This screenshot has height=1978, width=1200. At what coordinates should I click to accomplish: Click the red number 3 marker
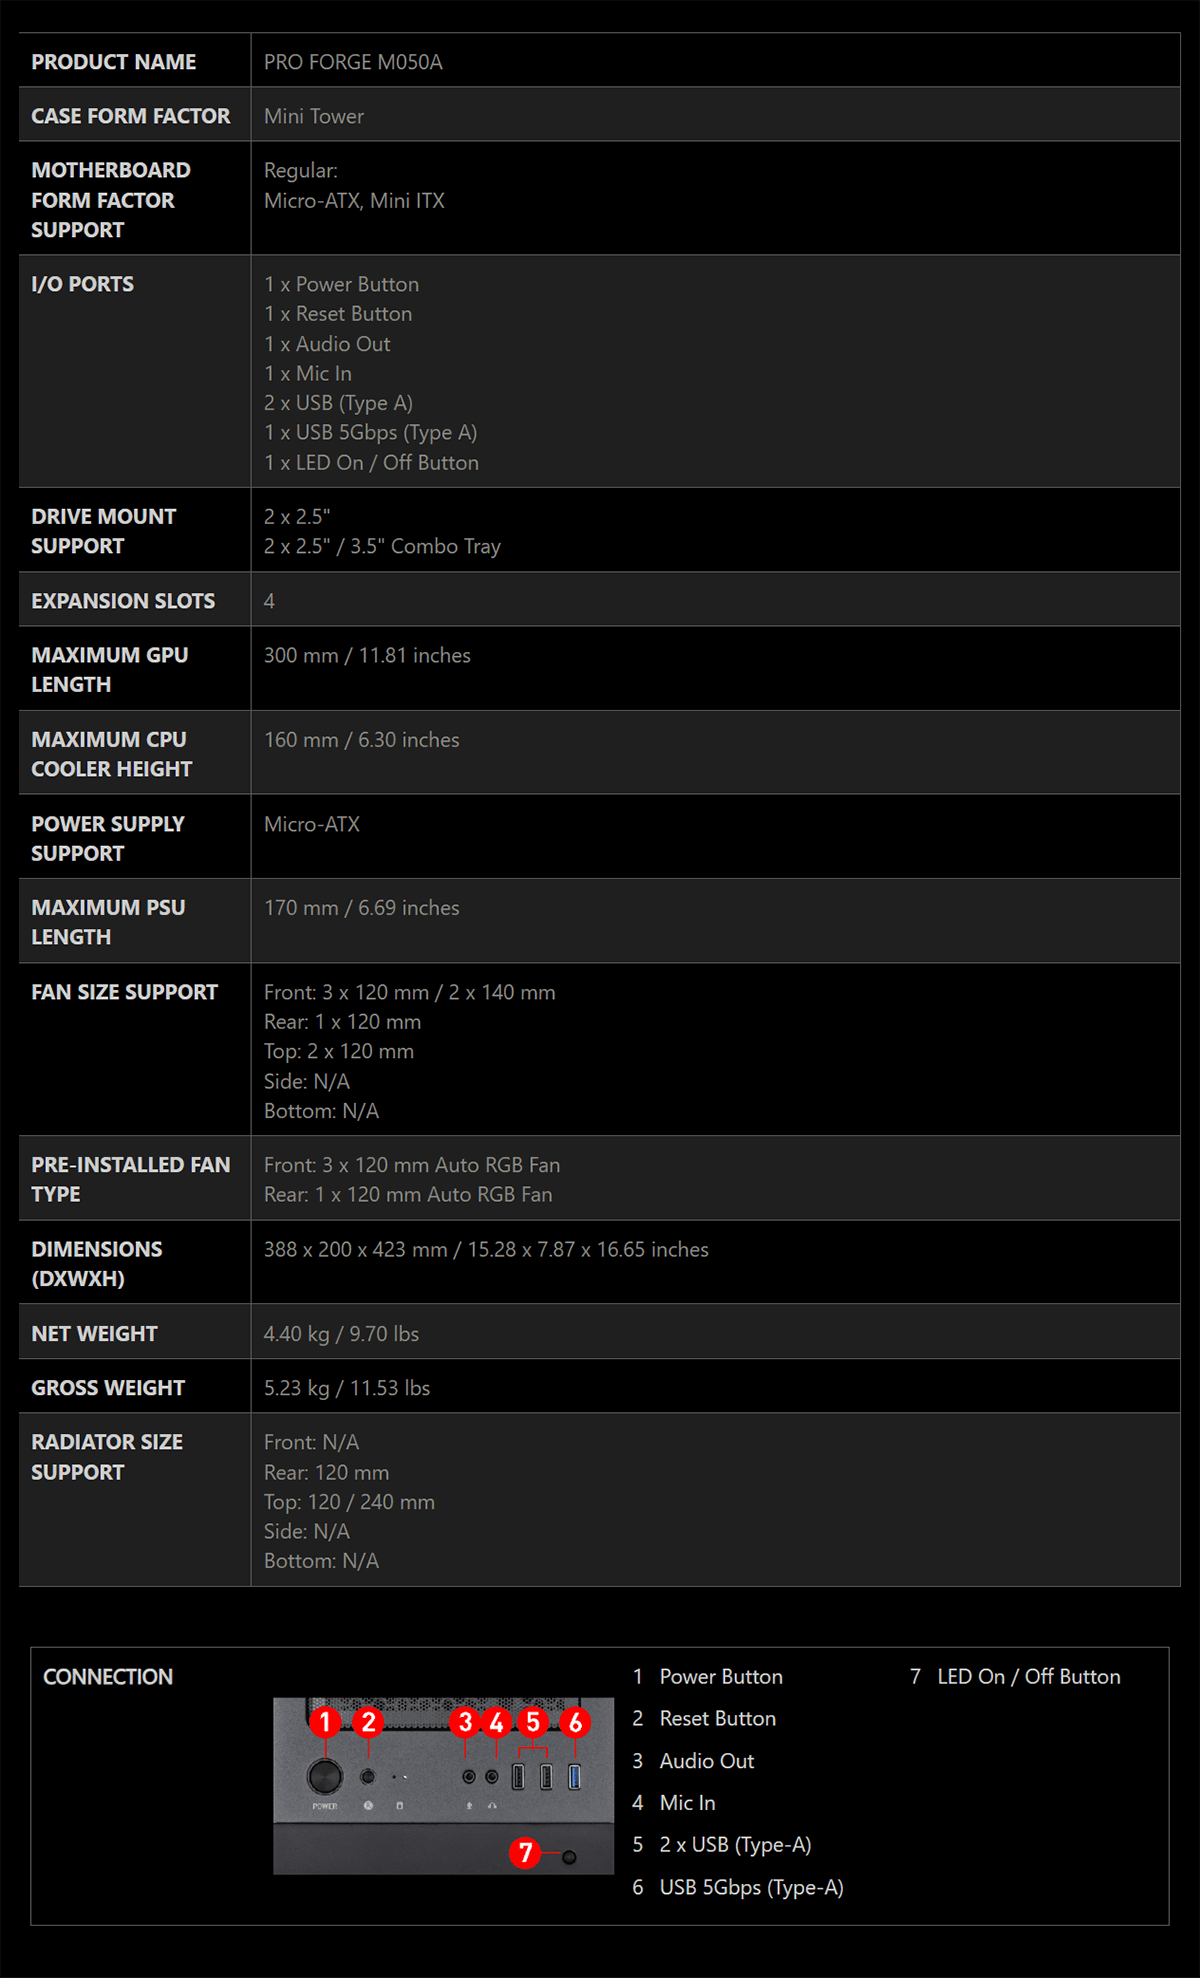(x=465, y=1722)
